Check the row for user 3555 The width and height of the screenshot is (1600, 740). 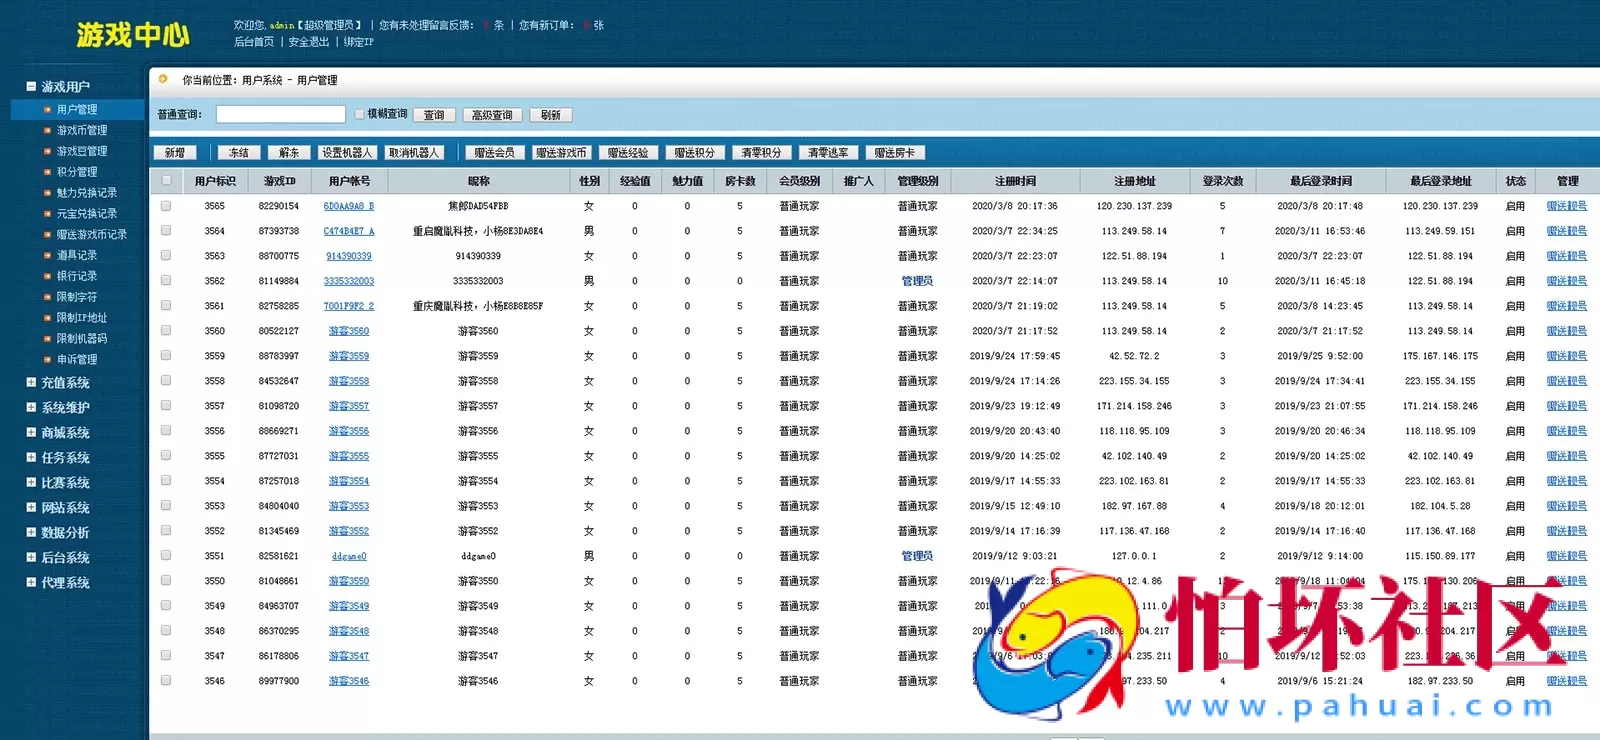[x=166, y=456]
